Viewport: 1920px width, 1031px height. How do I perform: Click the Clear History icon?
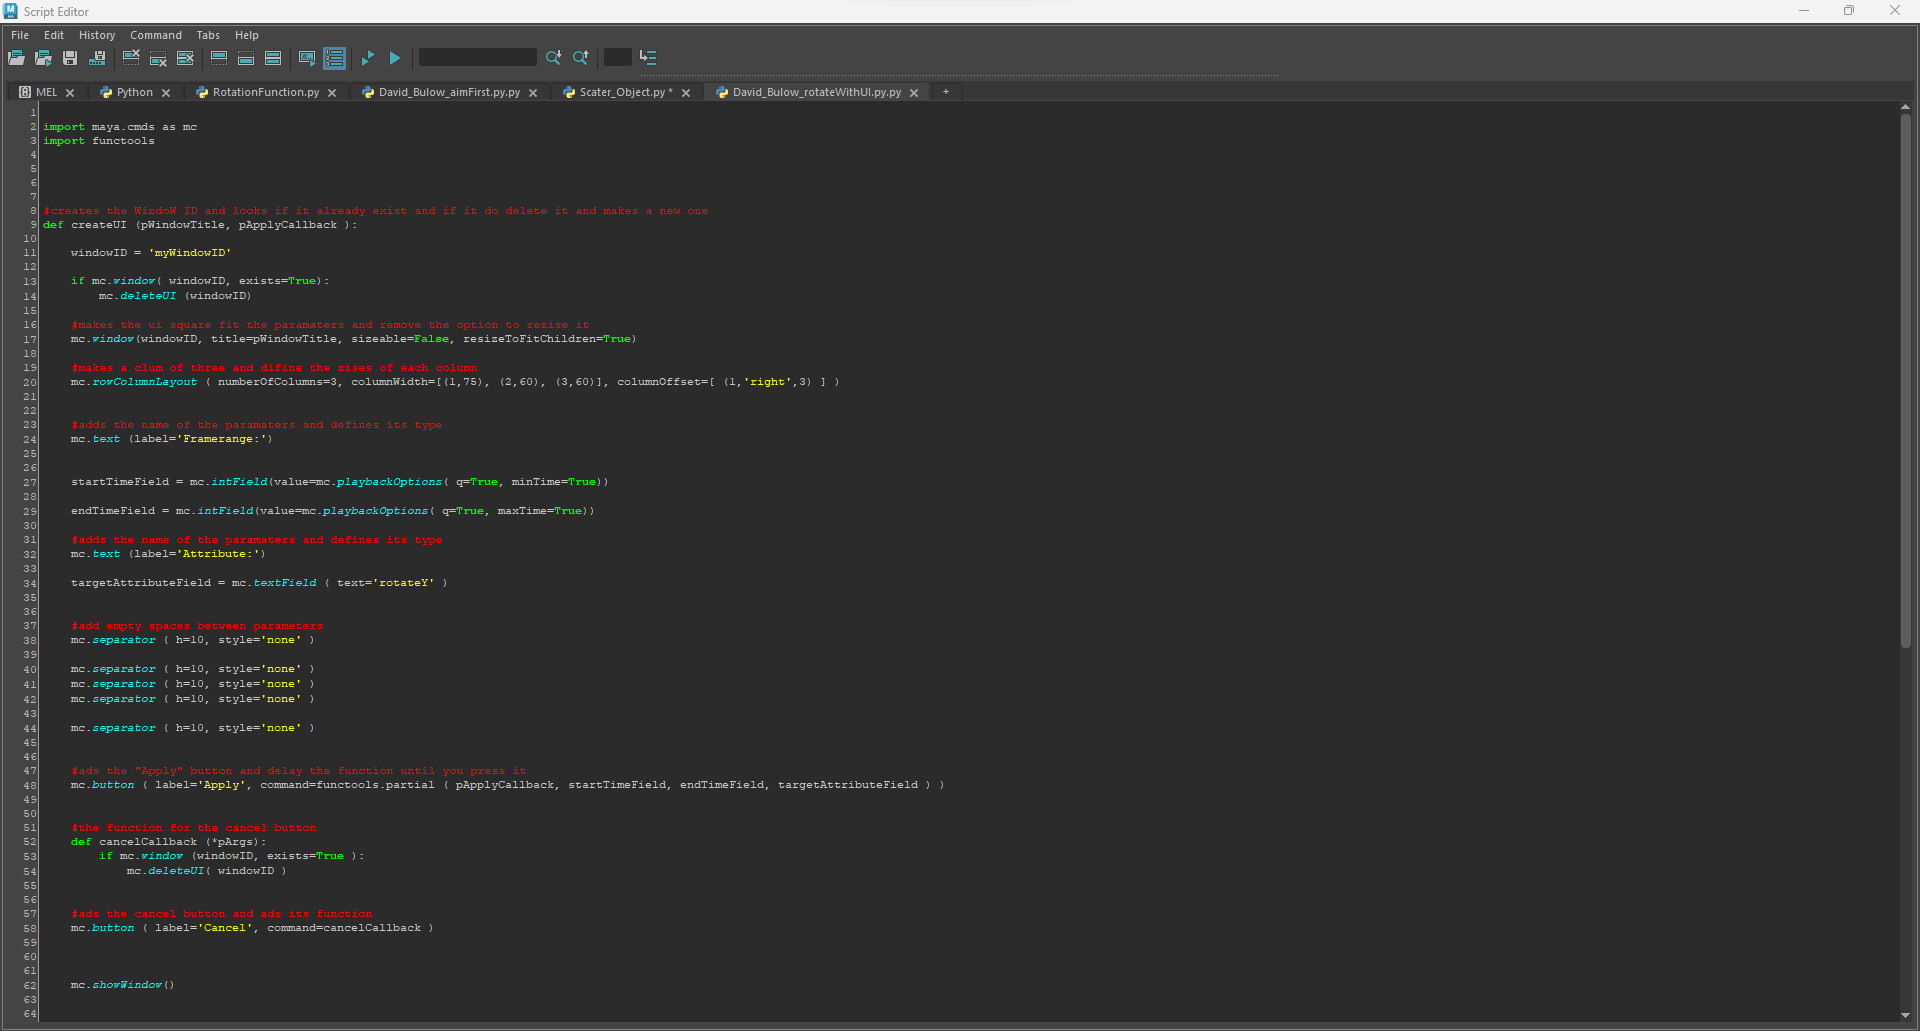[131, 57]
